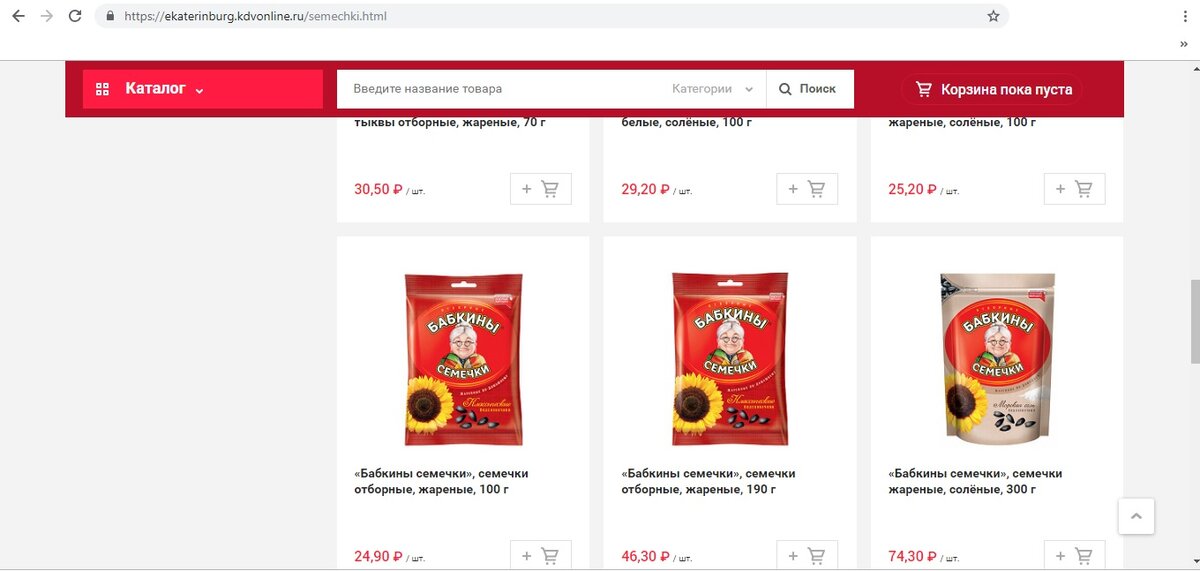Click the scroll-to-top arrow button
Image resolution: width=1200 pixels, height=571 pixels.
tap(1136, 516)
